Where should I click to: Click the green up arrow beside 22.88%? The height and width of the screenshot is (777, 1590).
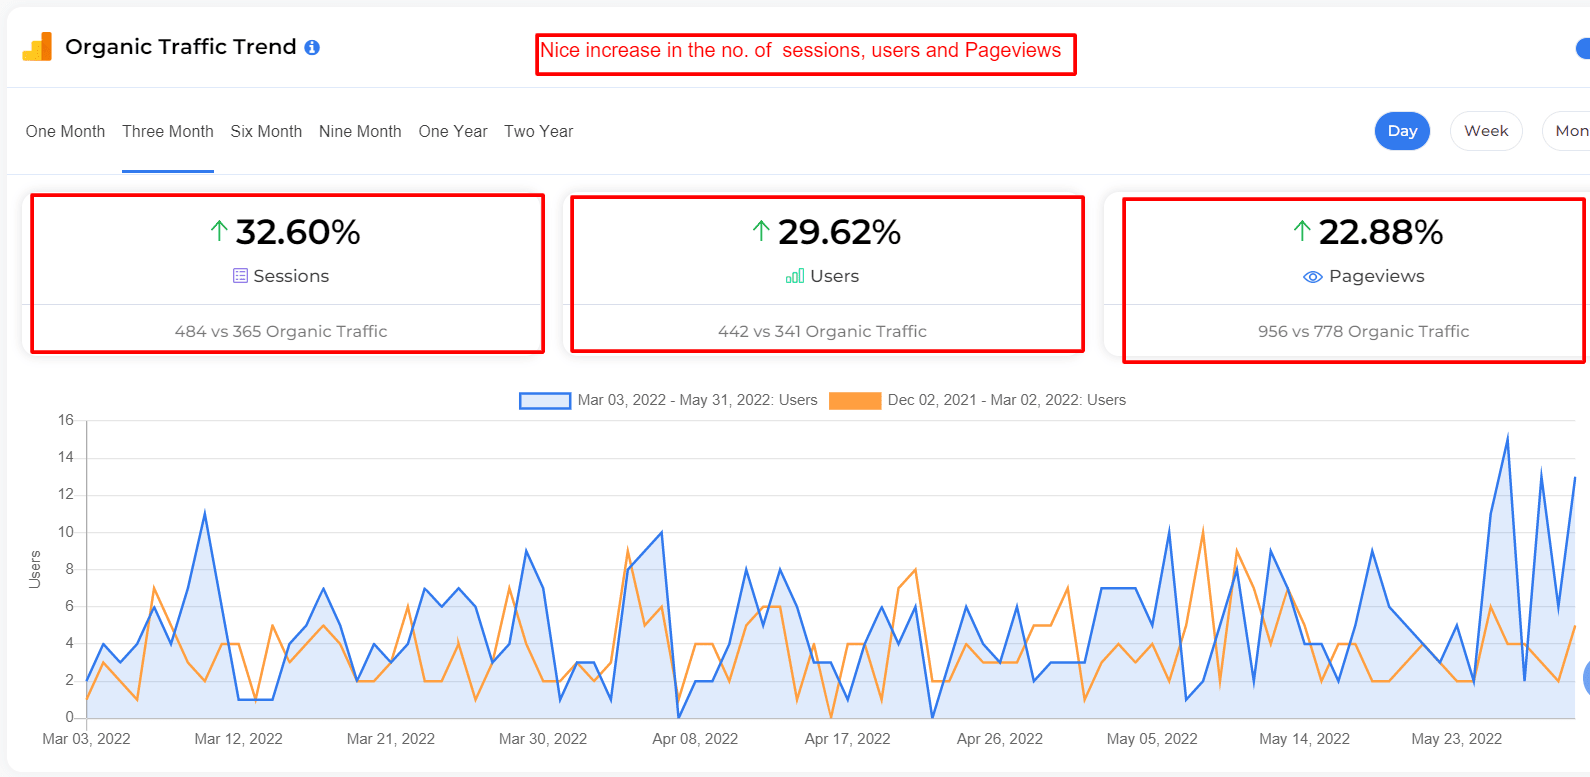[1302, 232]
